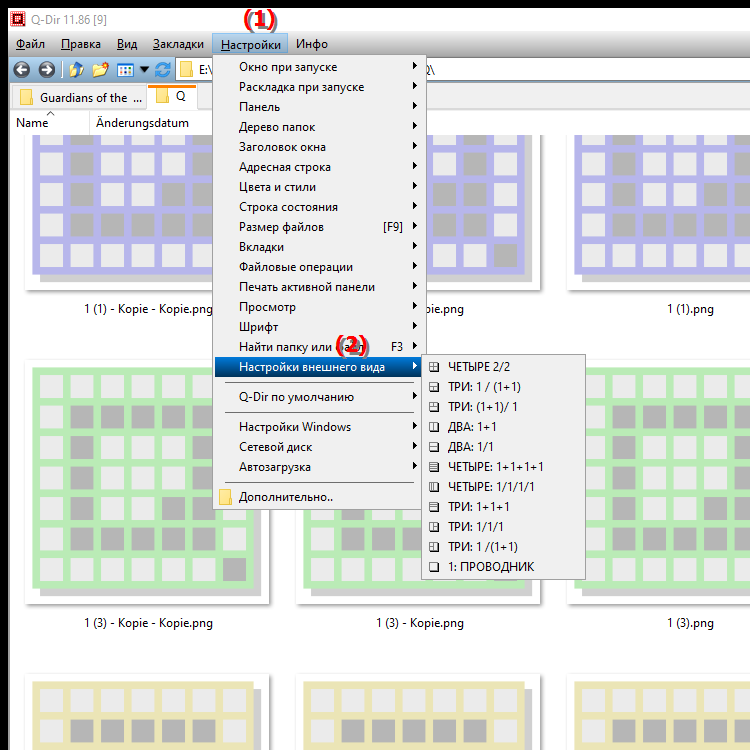
Task: Open the Файл menu
Action: click(x=30, y=44)
